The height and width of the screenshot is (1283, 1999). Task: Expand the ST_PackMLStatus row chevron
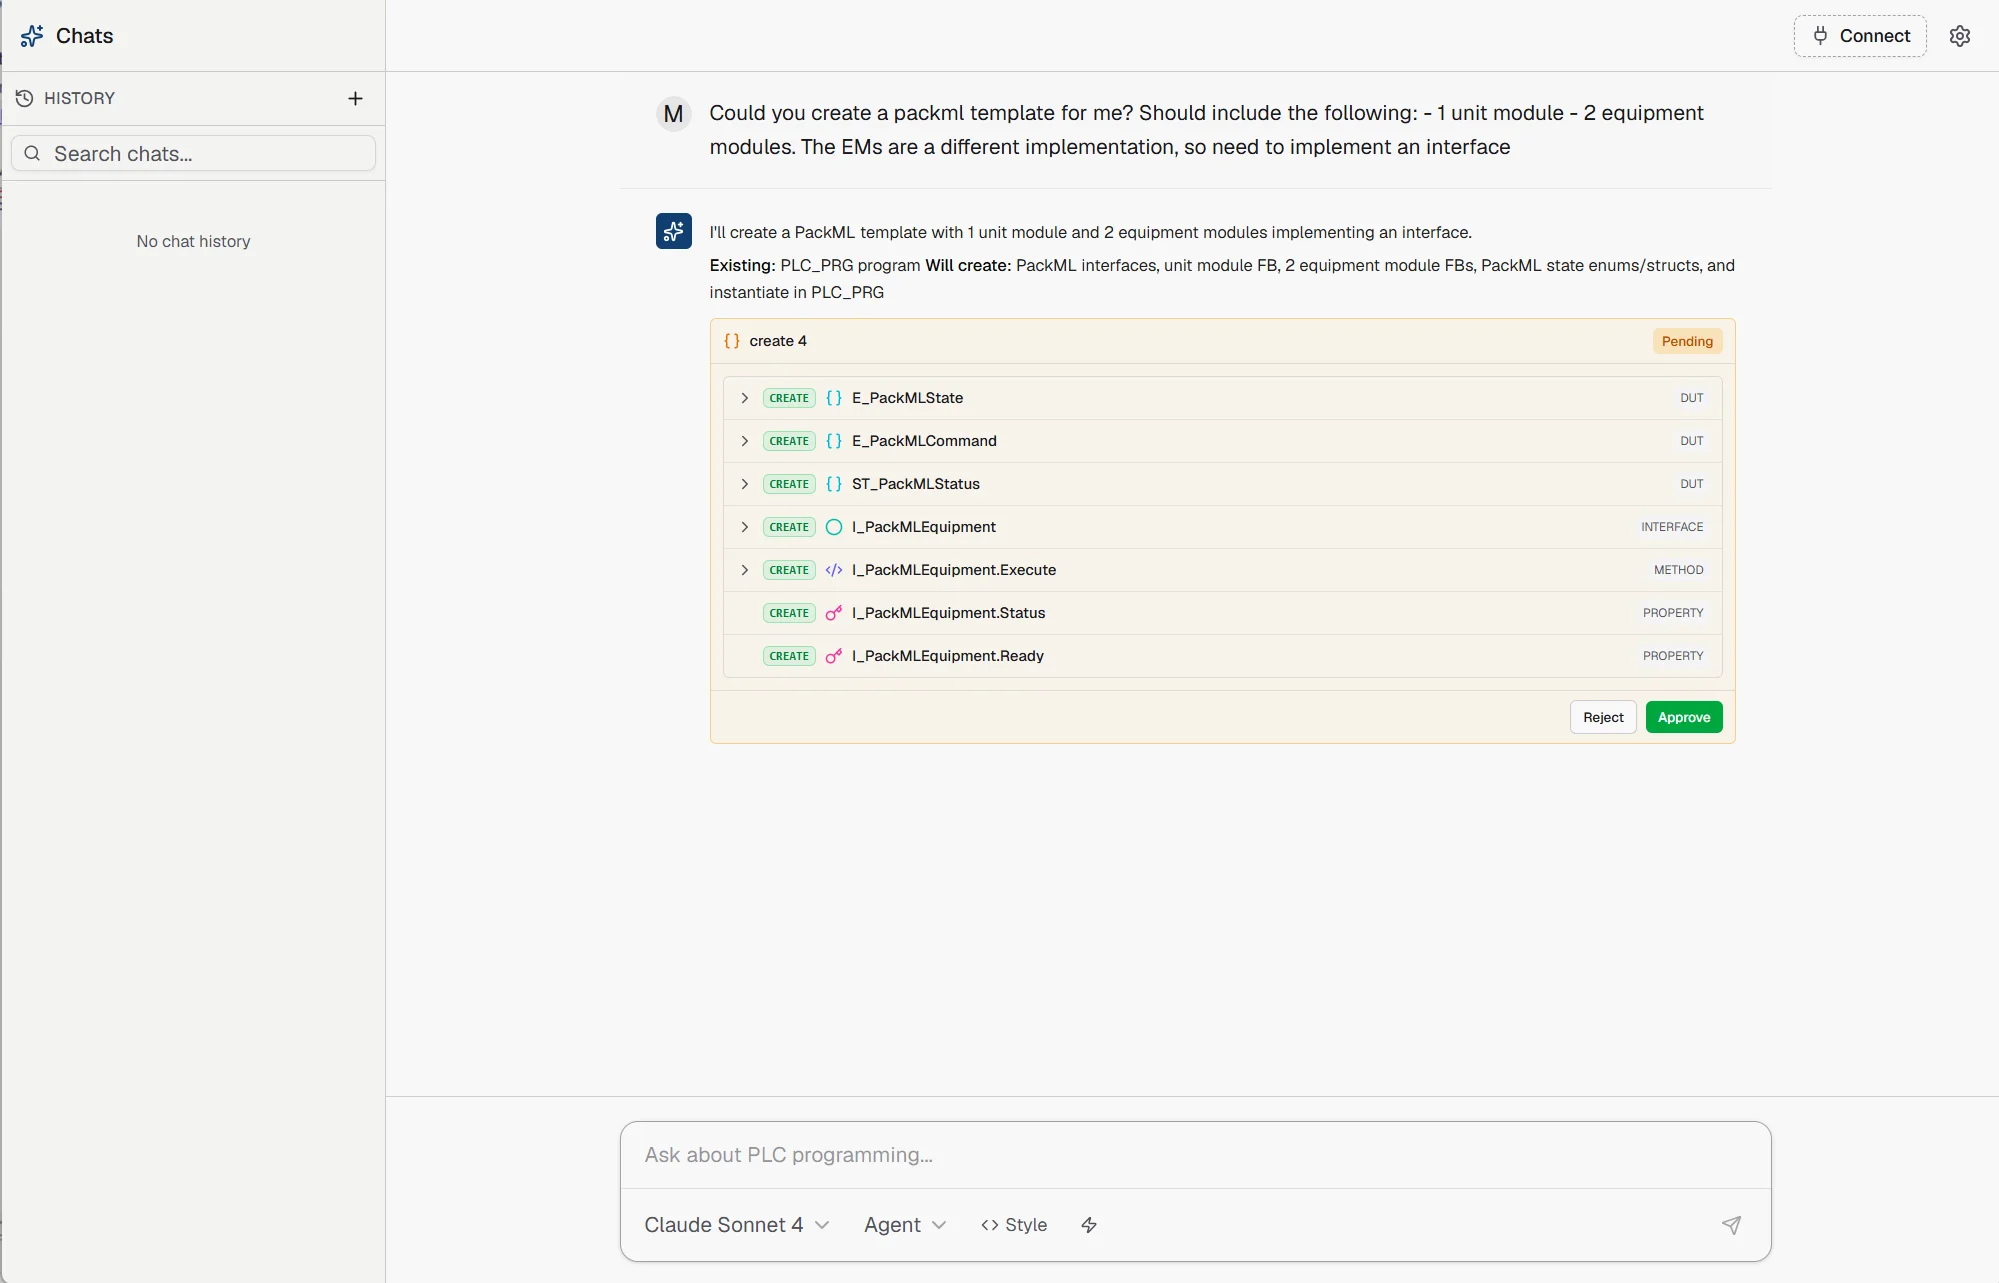tap(744, 484)
